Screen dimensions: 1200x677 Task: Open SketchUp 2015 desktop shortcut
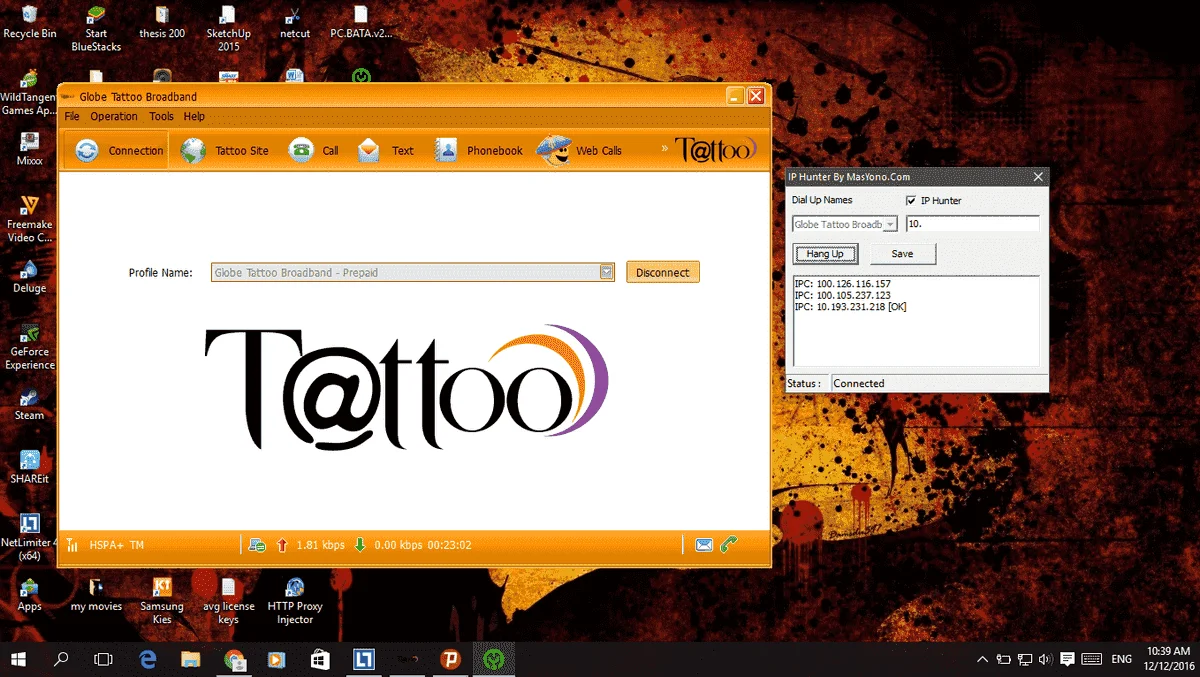coord(229,28)
